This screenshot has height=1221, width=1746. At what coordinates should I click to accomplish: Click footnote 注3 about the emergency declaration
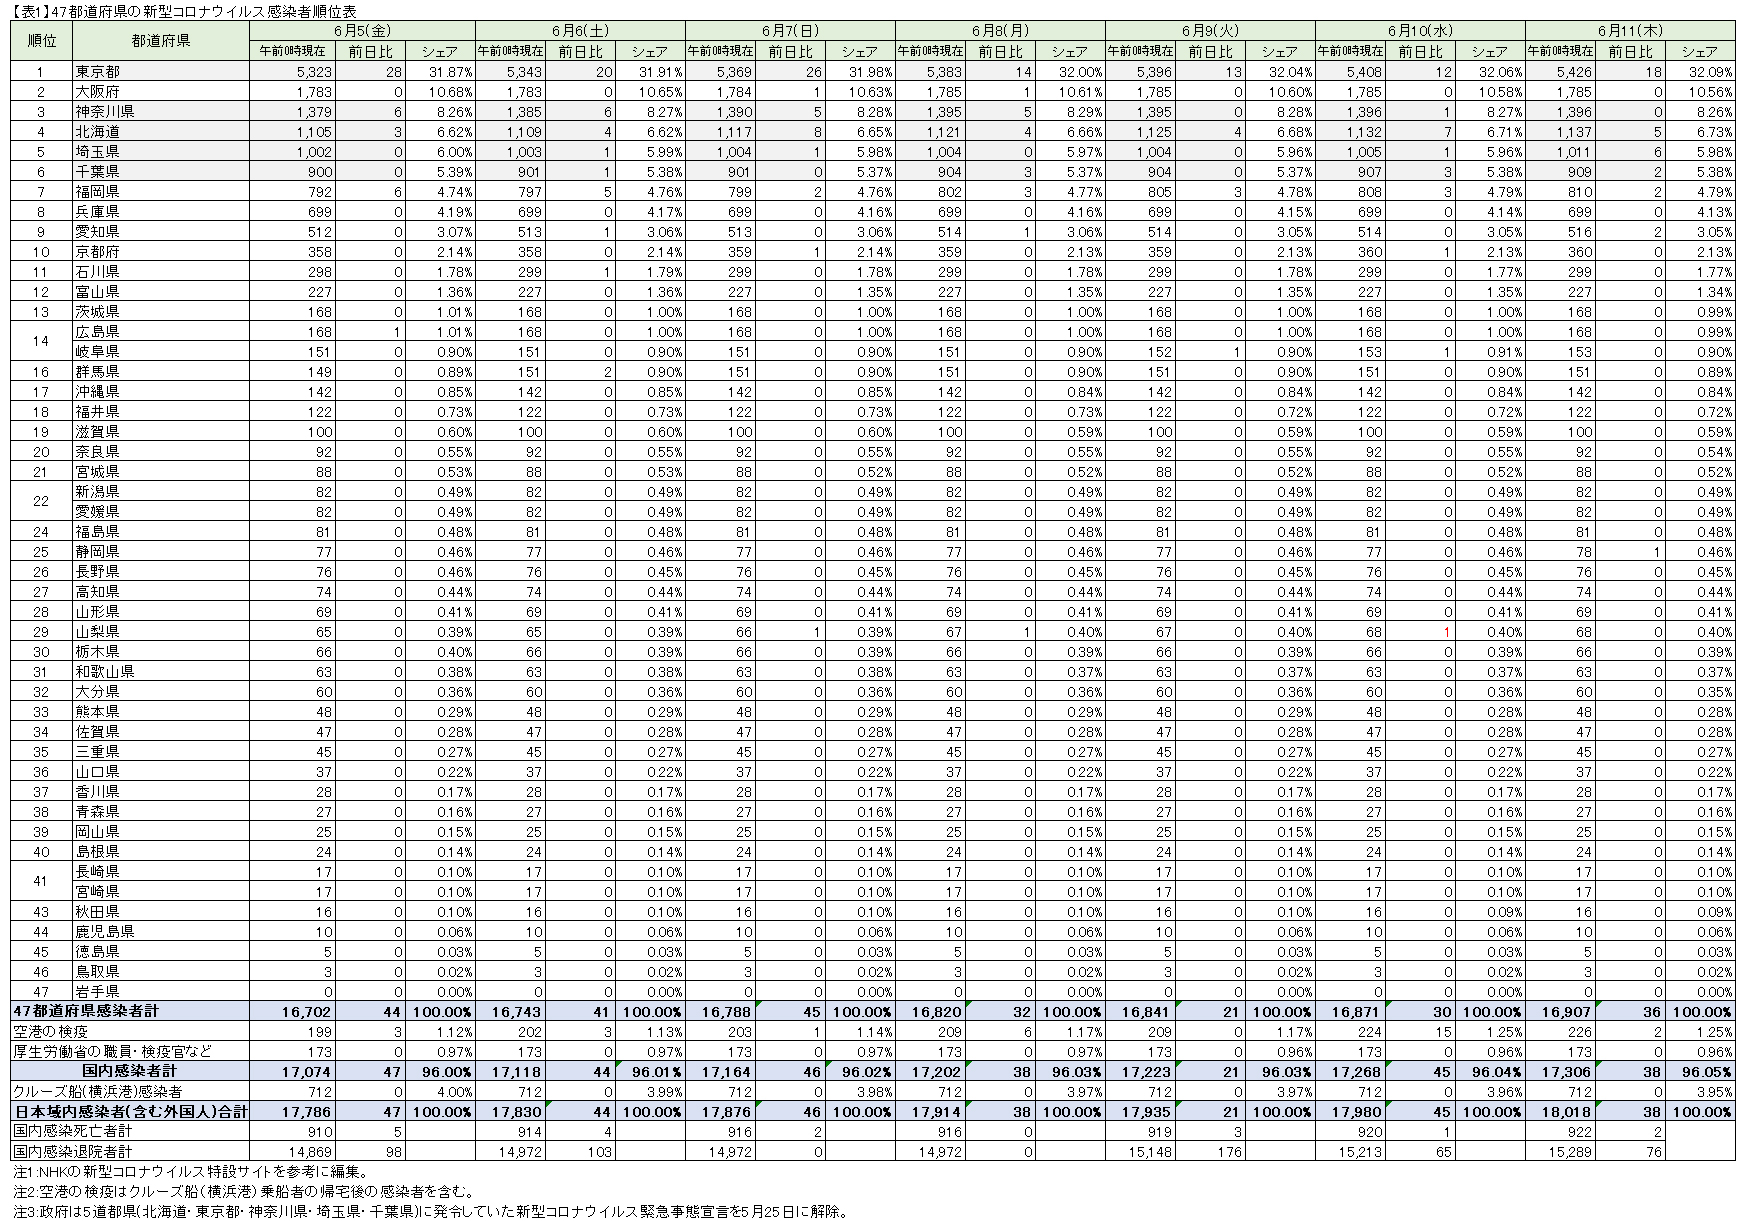pos(430,1212)
